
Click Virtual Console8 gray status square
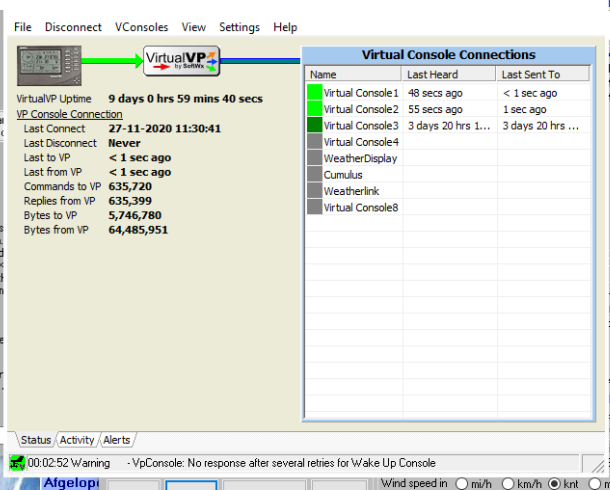click(x=314, y=207)
